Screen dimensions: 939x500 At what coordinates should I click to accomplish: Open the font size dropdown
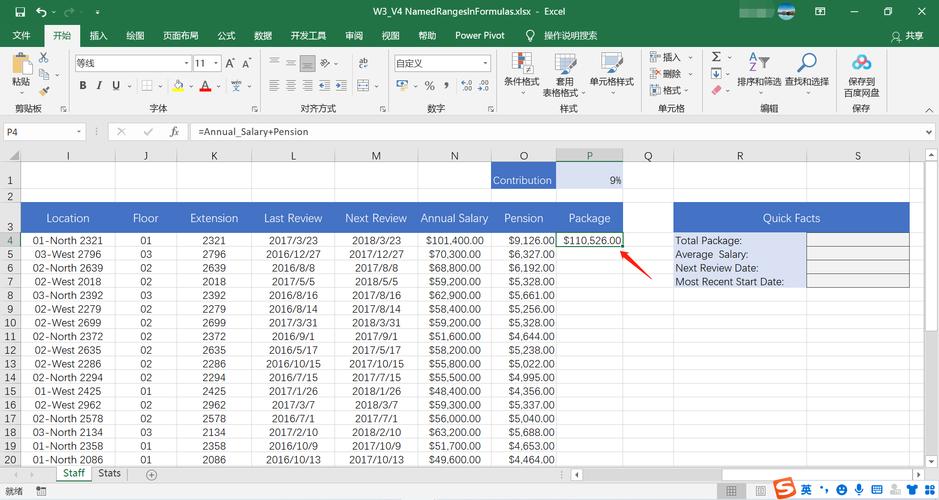pyautogui.click(x=216, y=63)
